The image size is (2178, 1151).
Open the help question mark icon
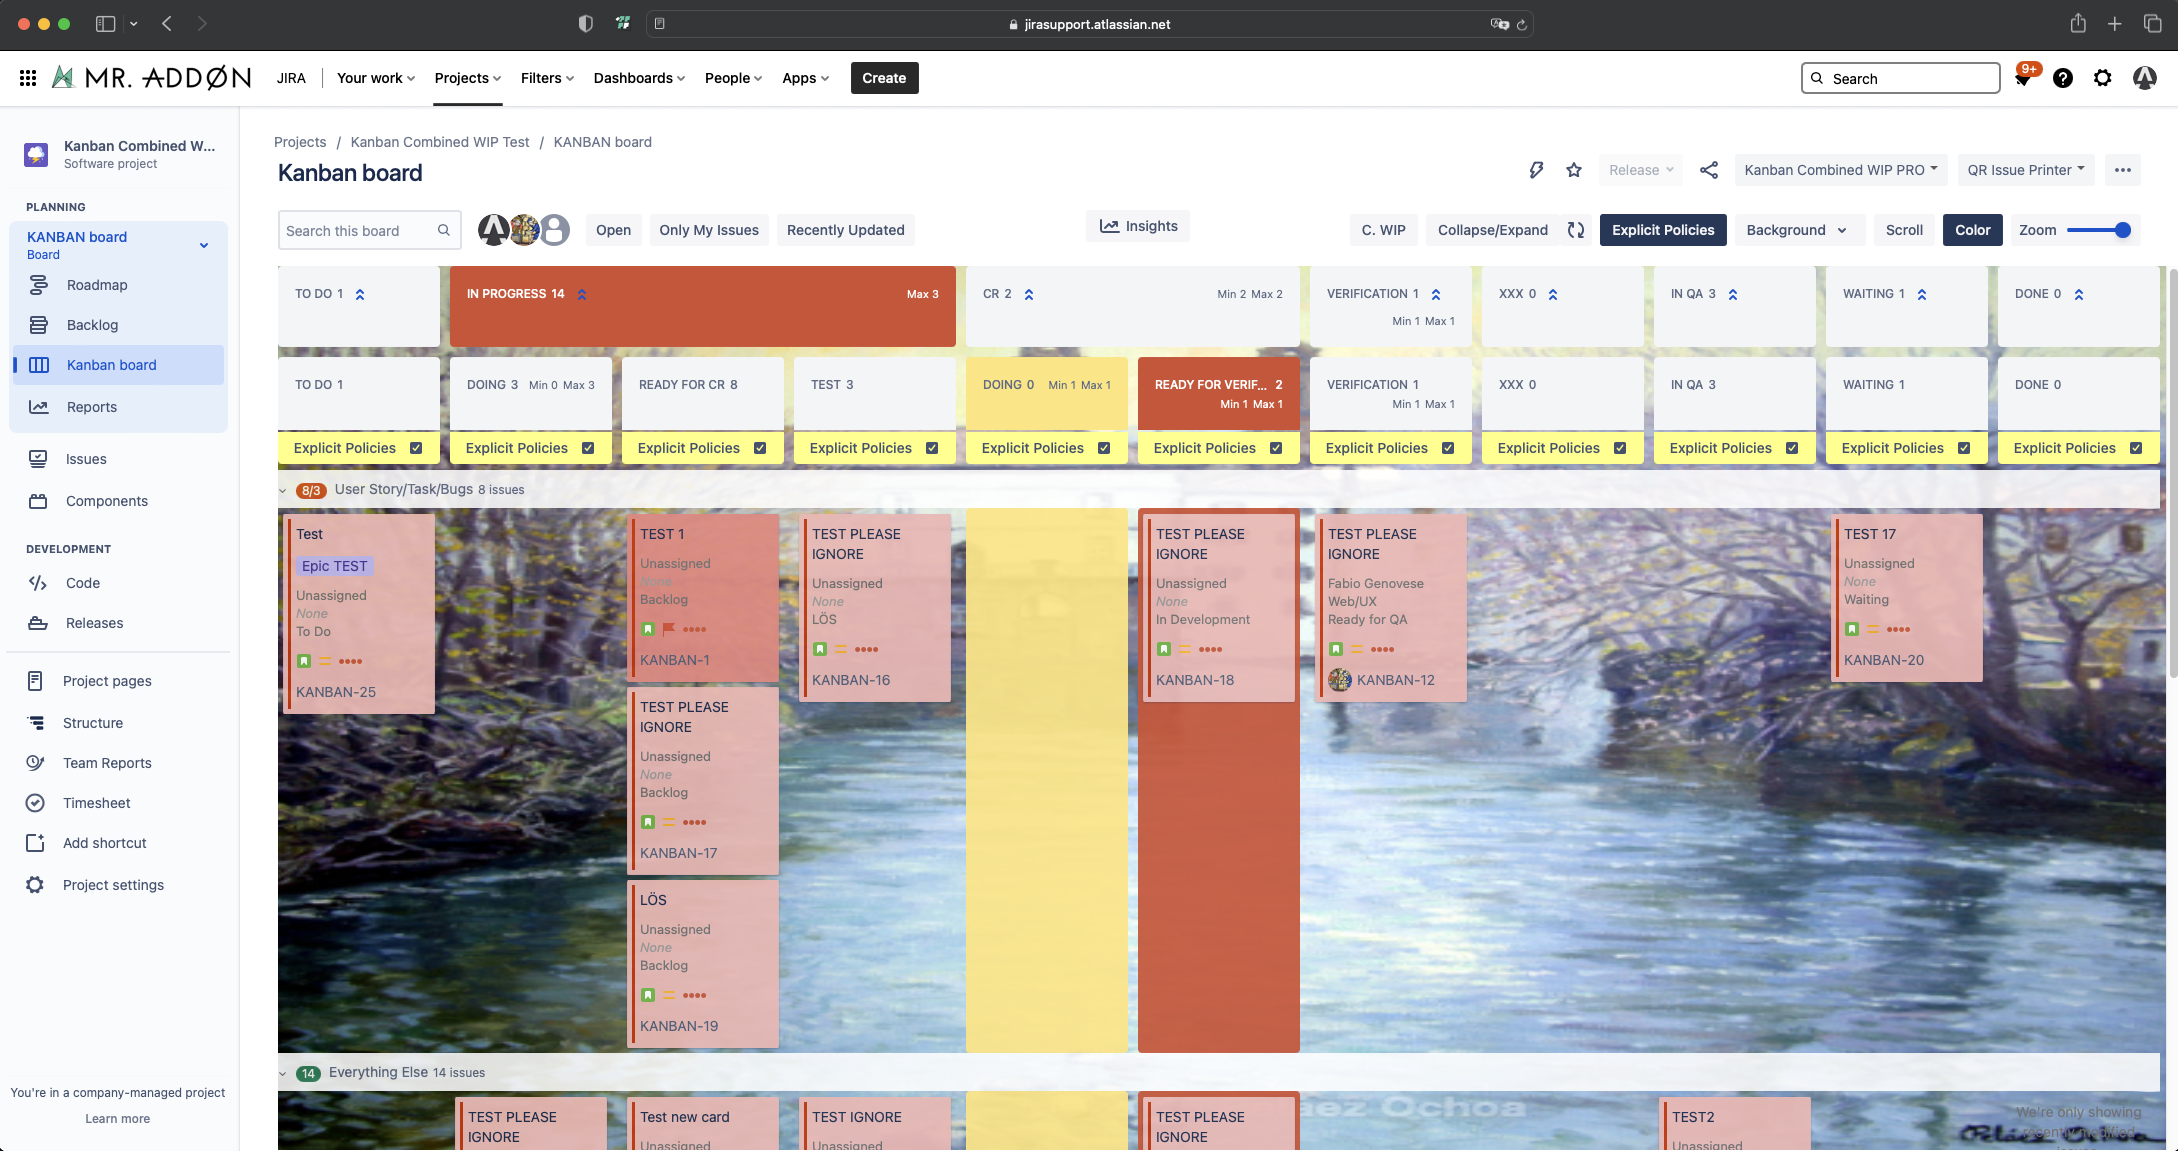point(2062,78)
